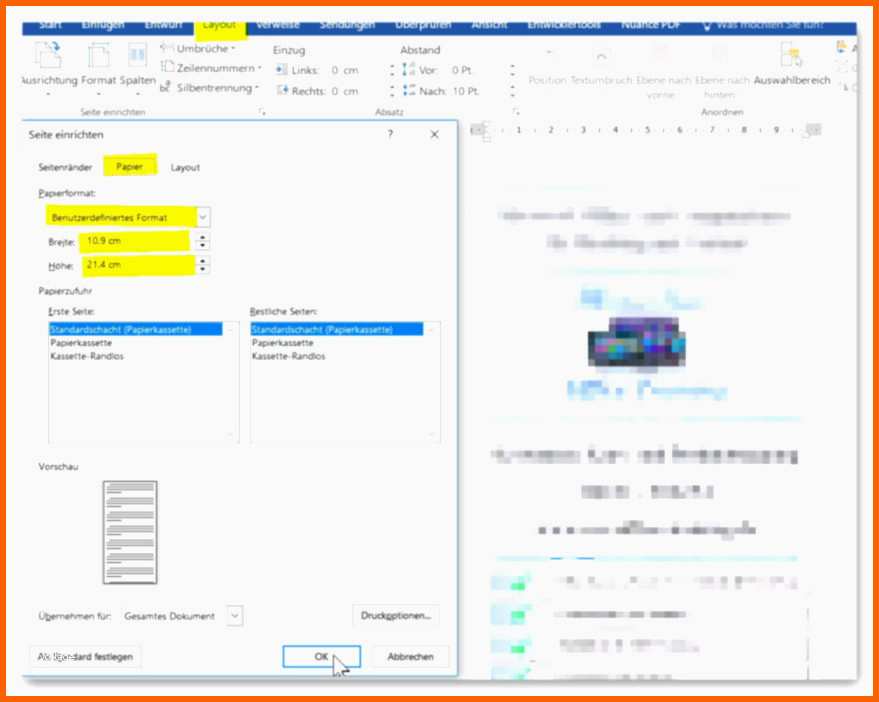Confirm the dialog with OK
The width and height of the screenshot is (879, 702).
point(321,657)
